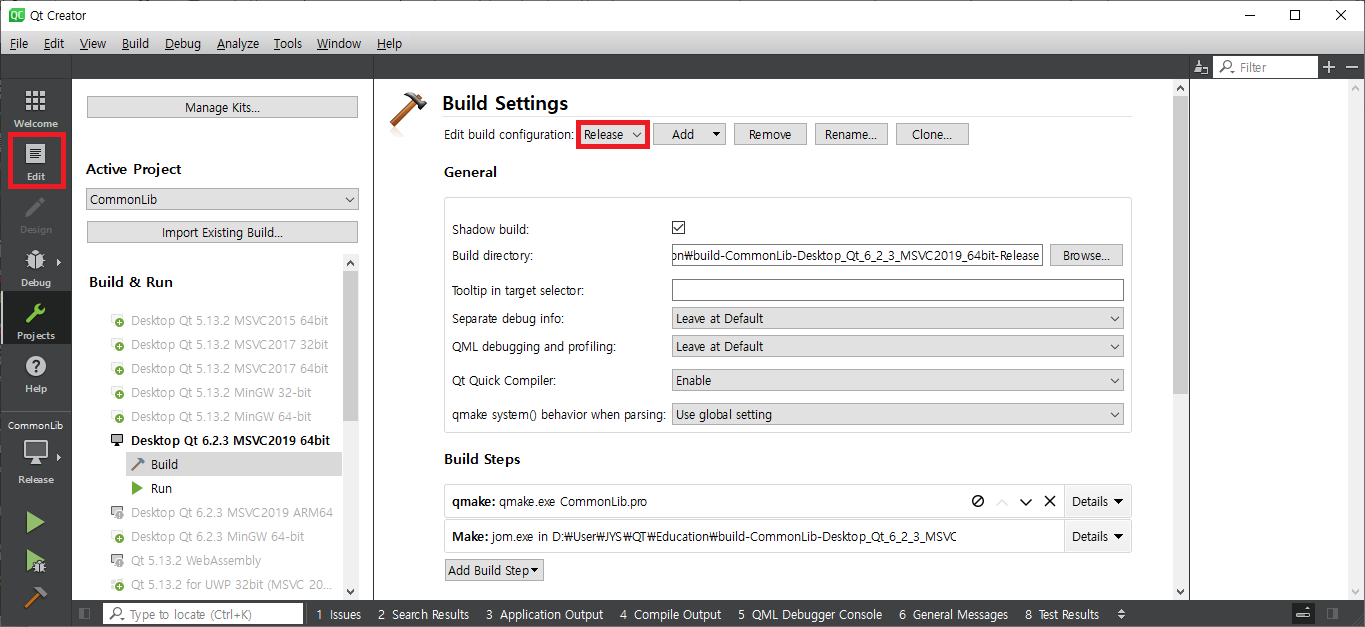Click Clone configuration button
The height and width of the screenshot is (627, 1365).
[x=932, y=134]
